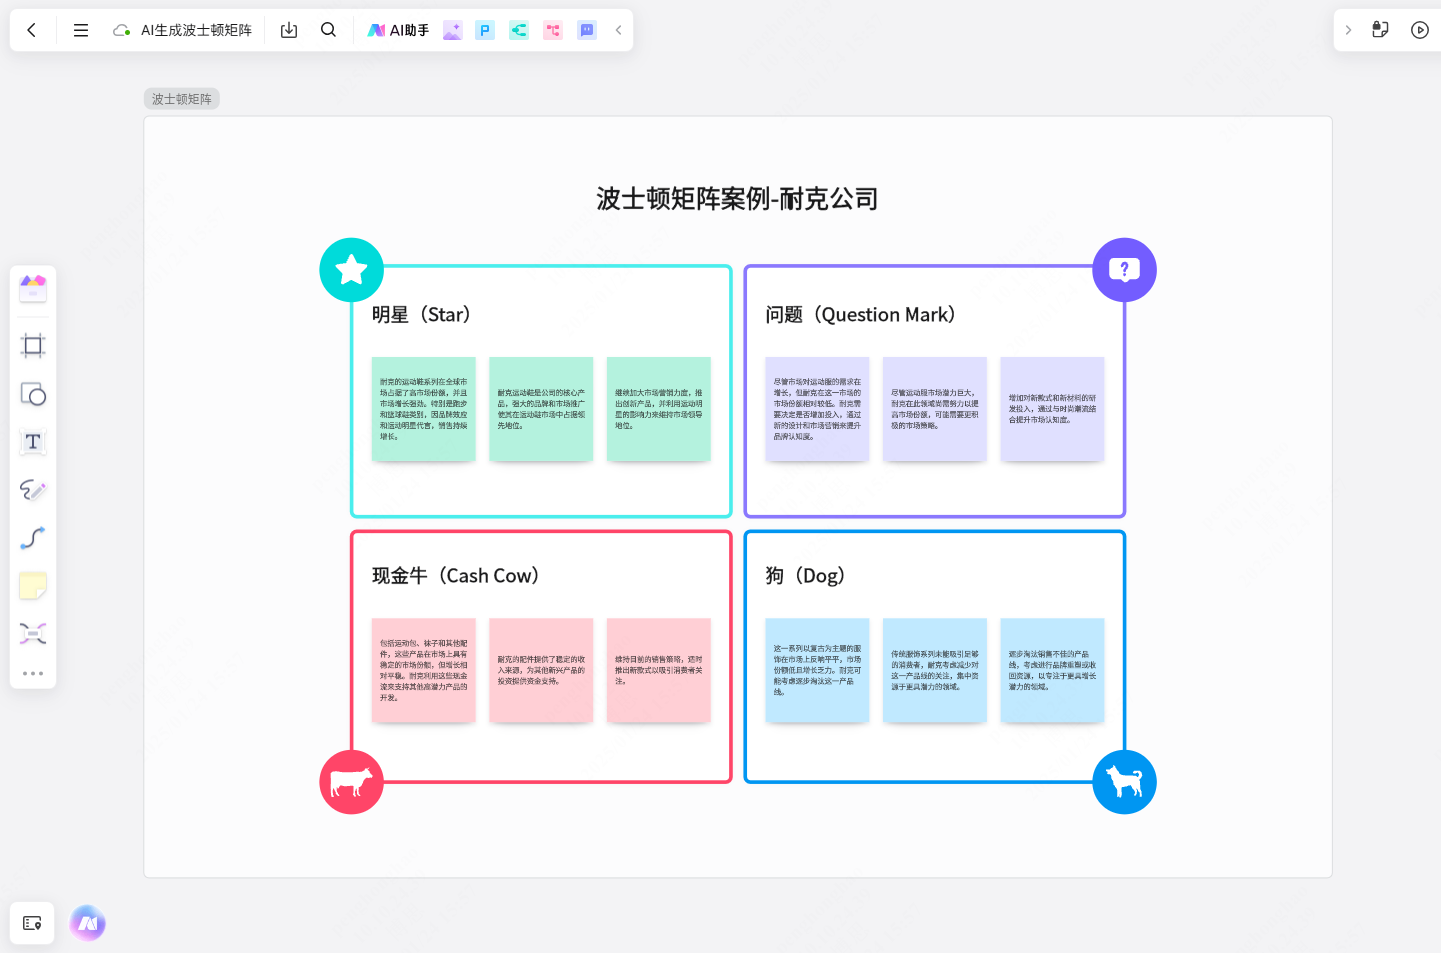Click the blue dog circle icon

coord(1125,782)
